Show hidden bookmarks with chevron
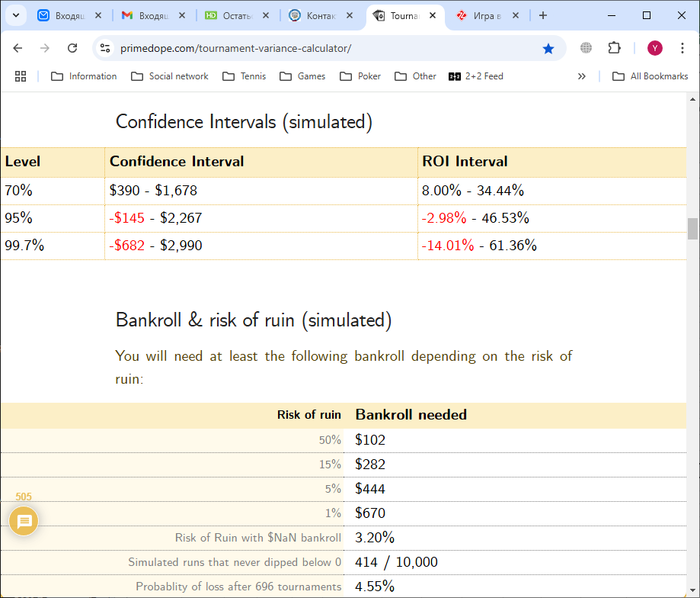The width and height of the screenshot is (700, 598). coord(582,76)
